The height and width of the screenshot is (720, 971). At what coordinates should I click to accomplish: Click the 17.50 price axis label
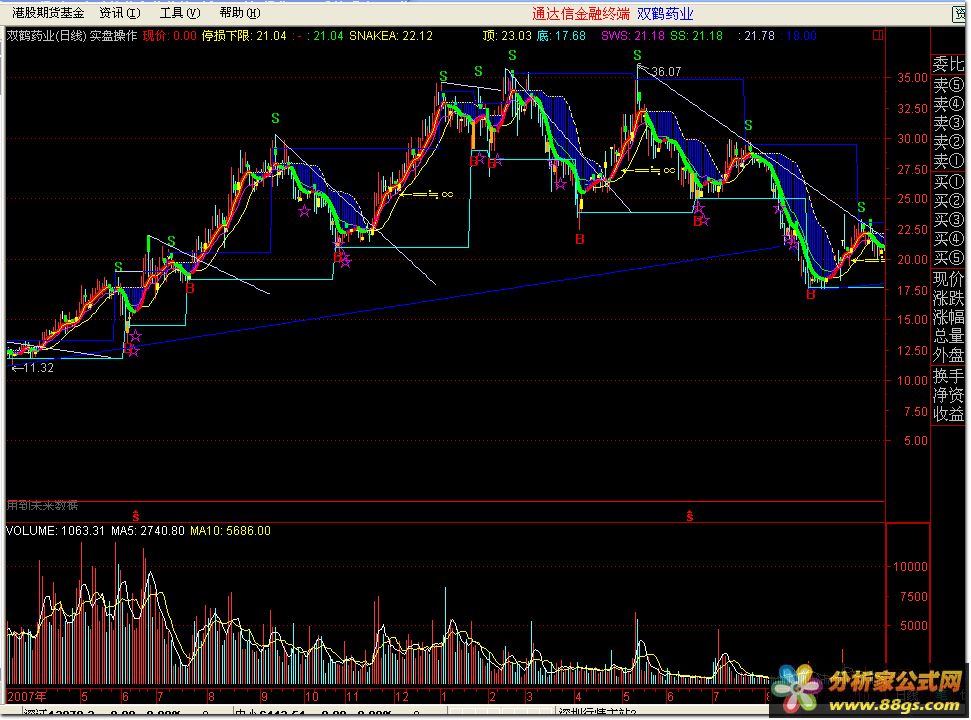tap(912, 290)
